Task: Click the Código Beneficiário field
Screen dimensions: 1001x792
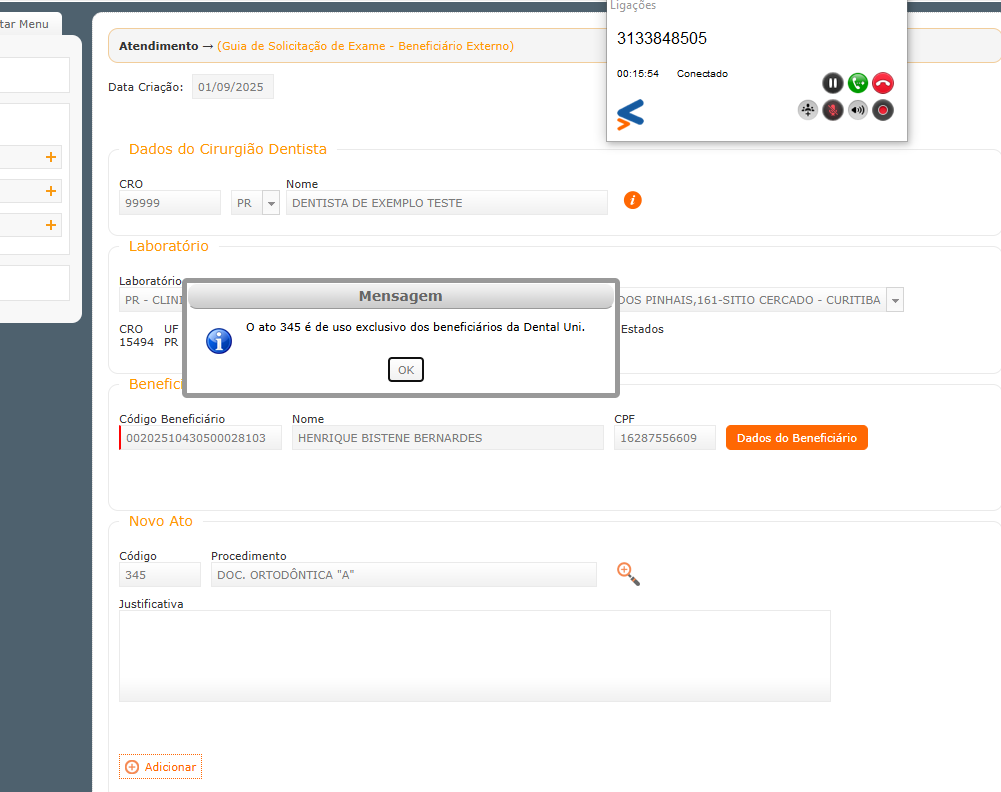Action: click(x=200, y=438)
